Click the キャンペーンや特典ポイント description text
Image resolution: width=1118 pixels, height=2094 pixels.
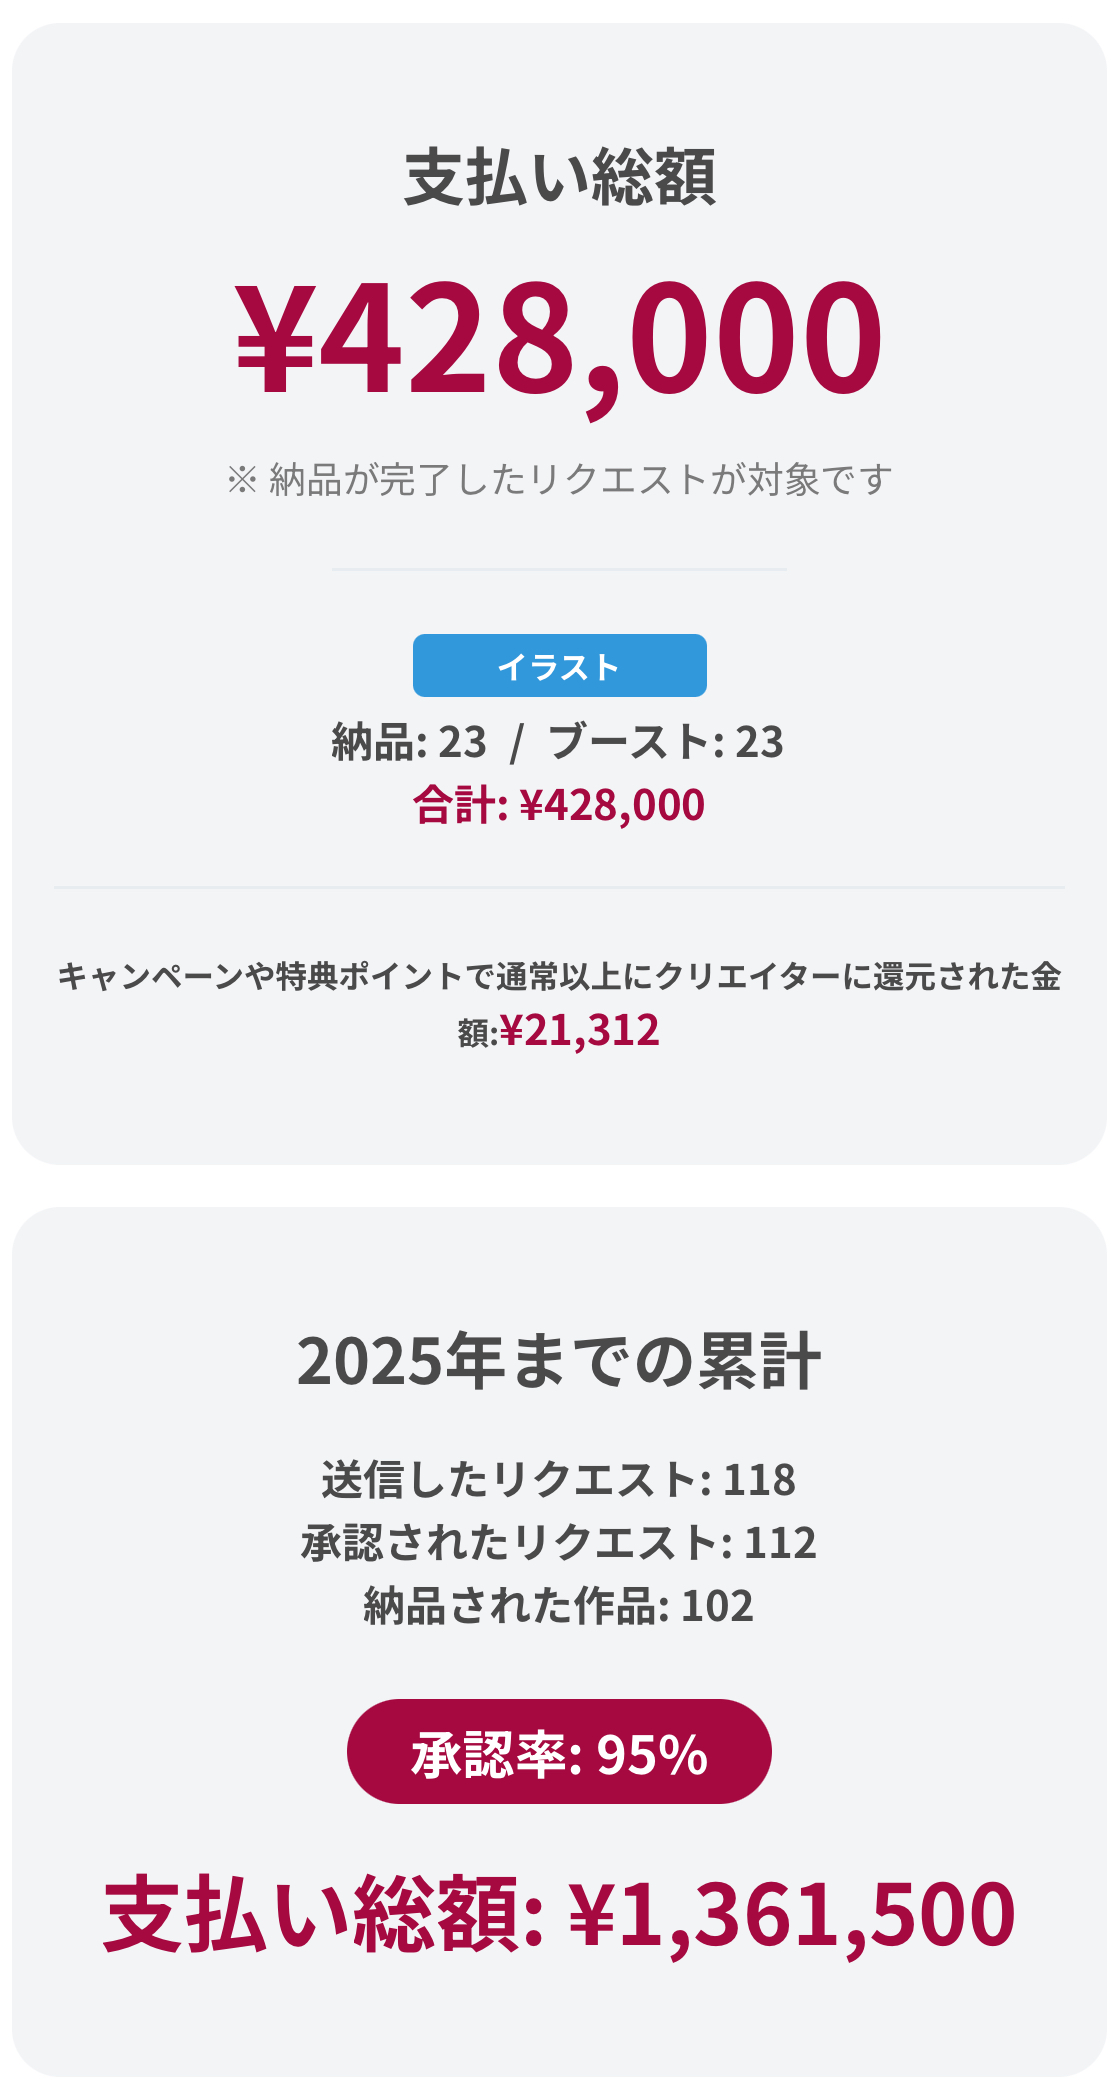point(559,976)
